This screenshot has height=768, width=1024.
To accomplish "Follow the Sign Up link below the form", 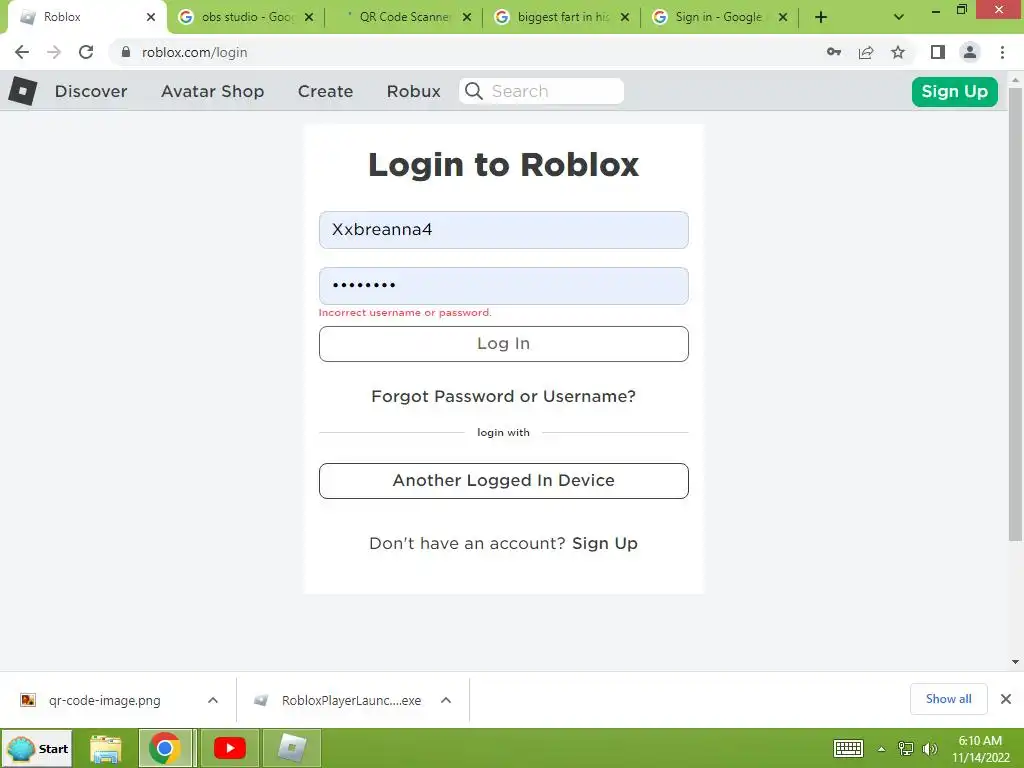I will (x=605, y=543).
